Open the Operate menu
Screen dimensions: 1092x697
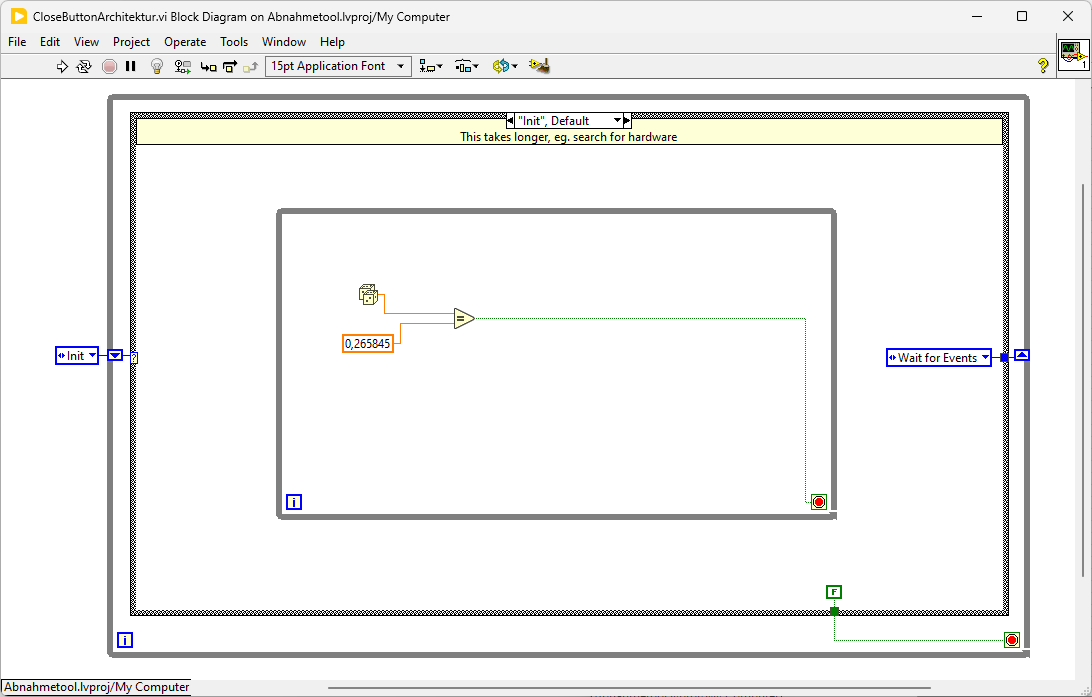click(x=185, y=42)
